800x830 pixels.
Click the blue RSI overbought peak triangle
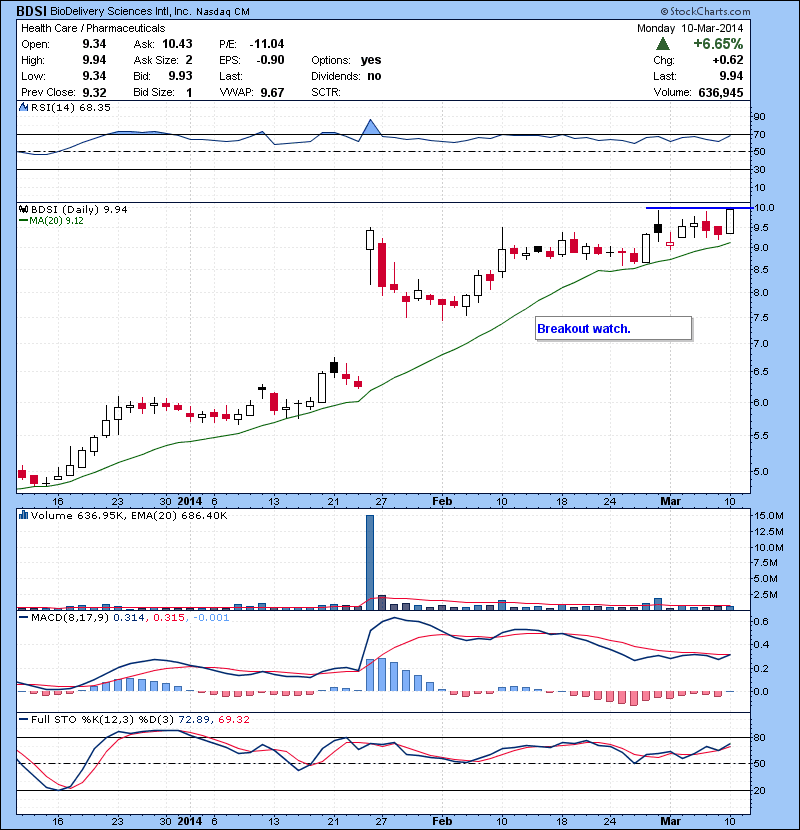tap(370, 127)
